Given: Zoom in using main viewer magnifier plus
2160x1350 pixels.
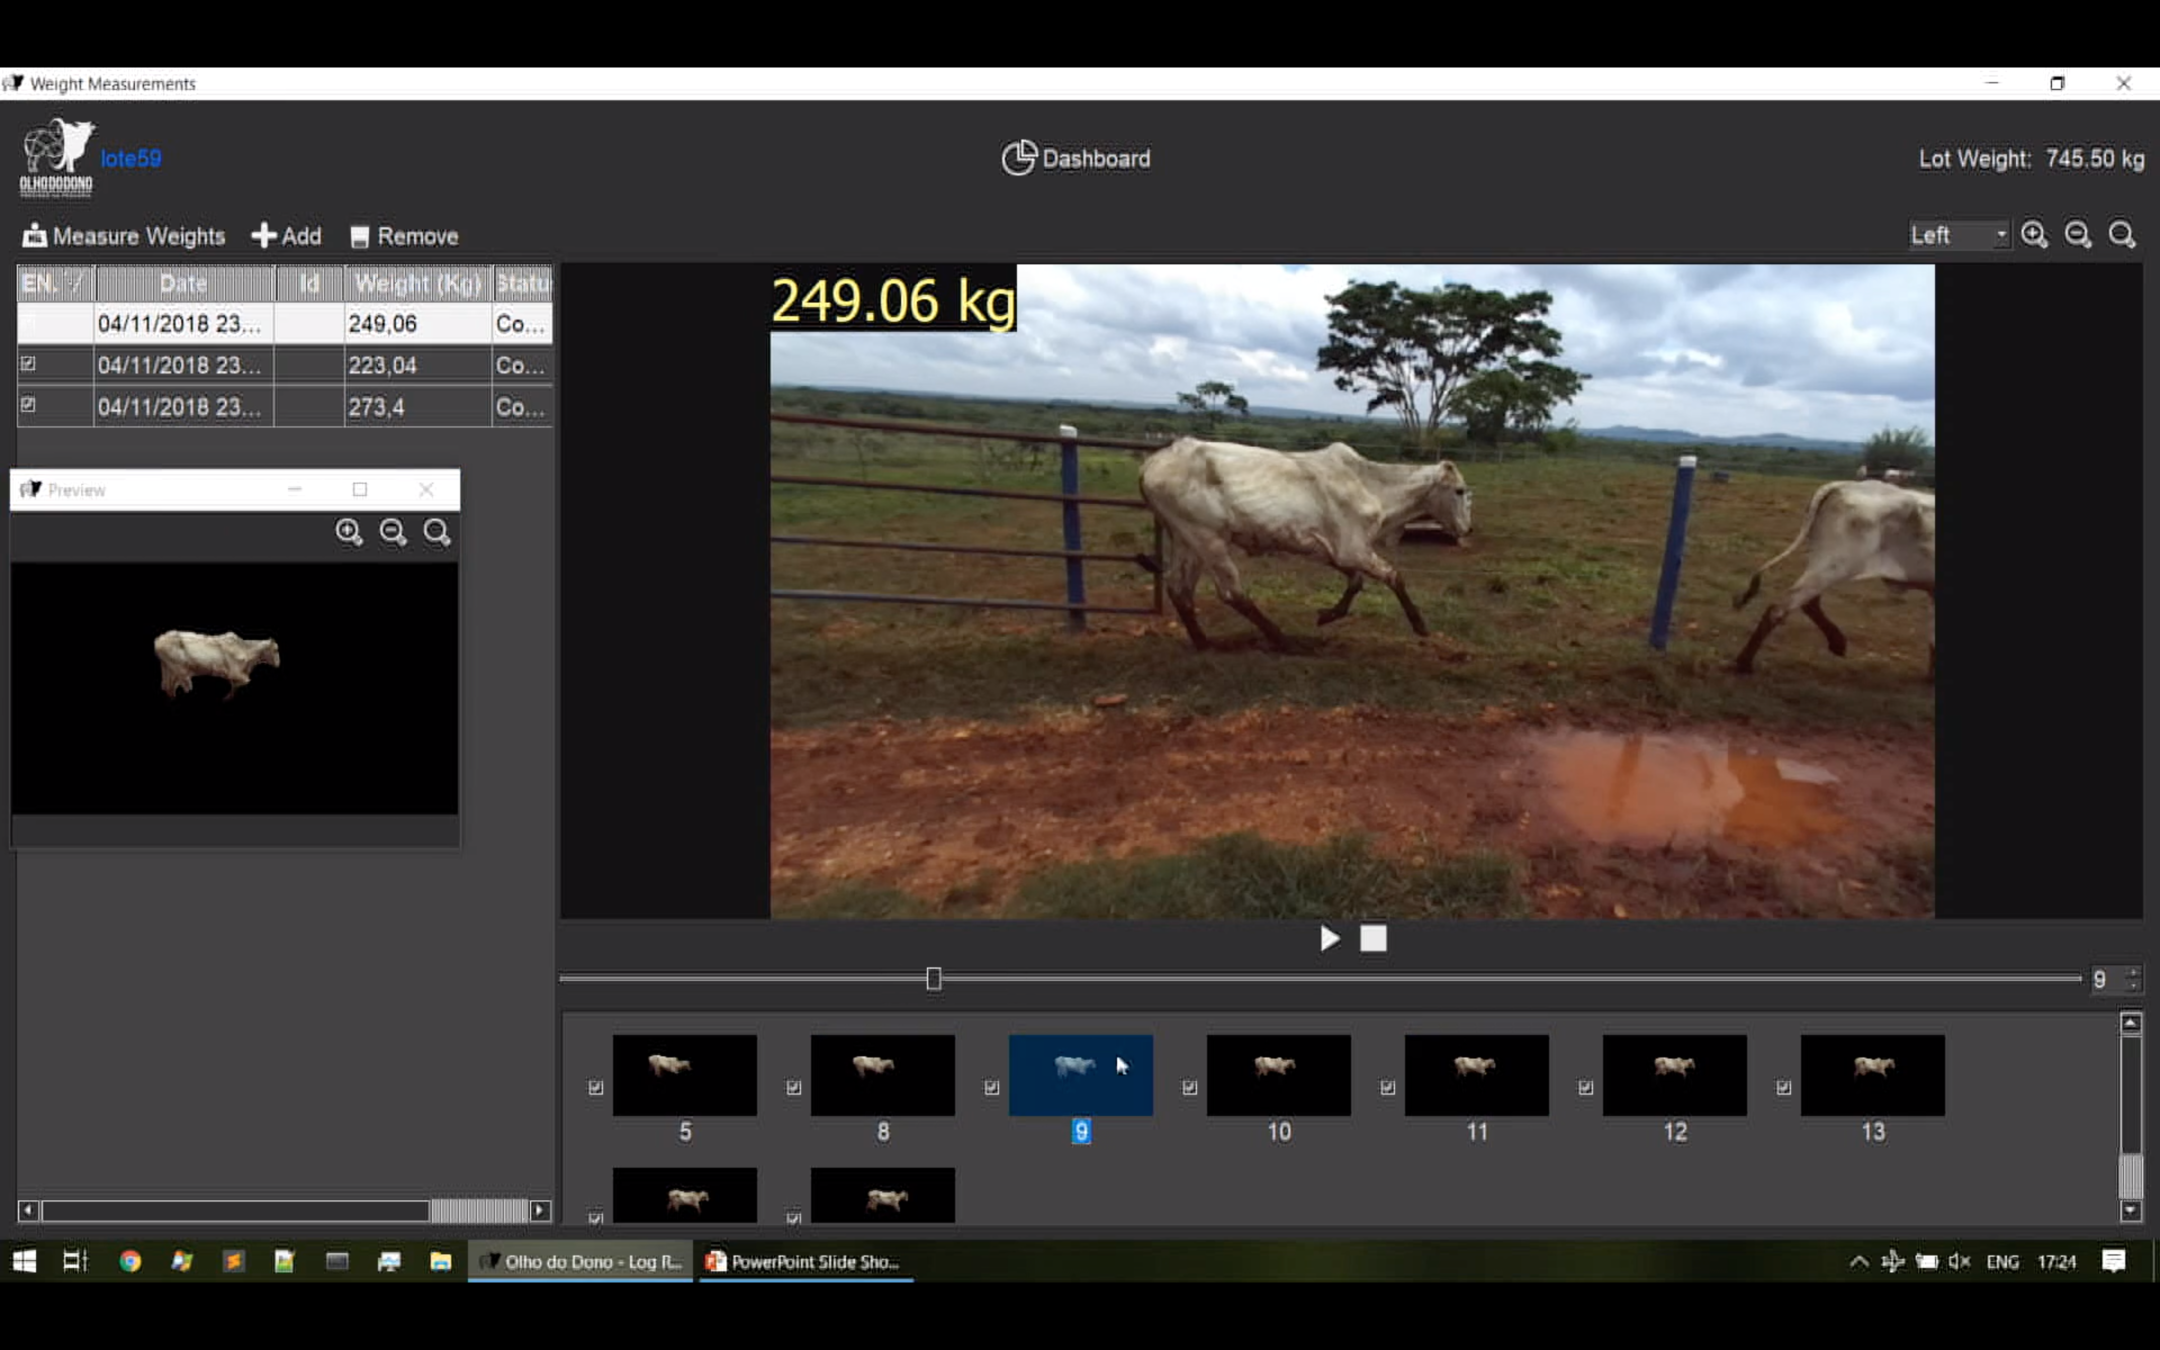Looking at the screenshot, I should coord(2033,235).
